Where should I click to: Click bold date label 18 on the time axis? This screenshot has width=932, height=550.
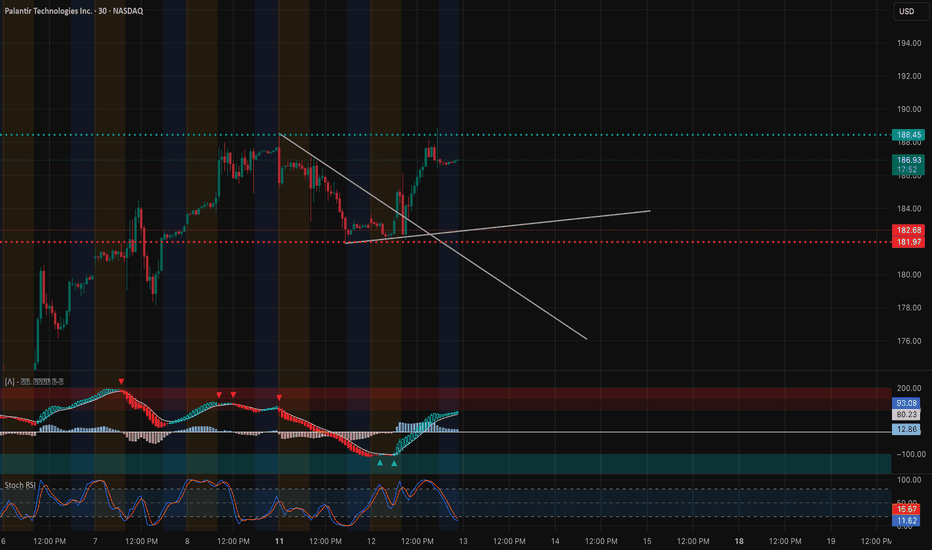(739, 542)
